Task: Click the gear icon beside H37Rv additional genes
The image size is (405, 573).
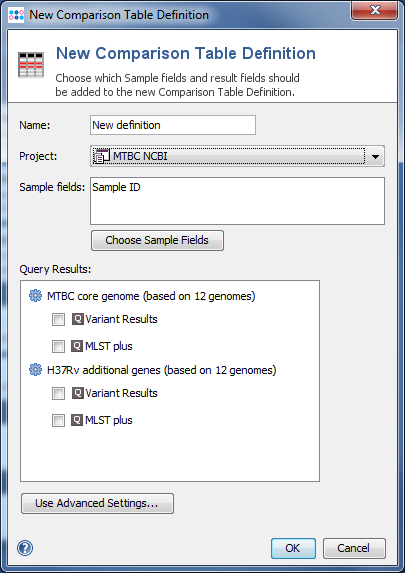Action: click(x=35, y=370)
